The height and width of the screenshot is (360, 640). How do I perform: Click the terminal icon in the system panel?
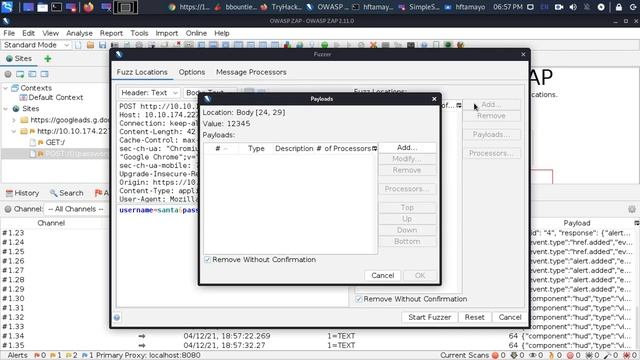click(x=56, y=7)
